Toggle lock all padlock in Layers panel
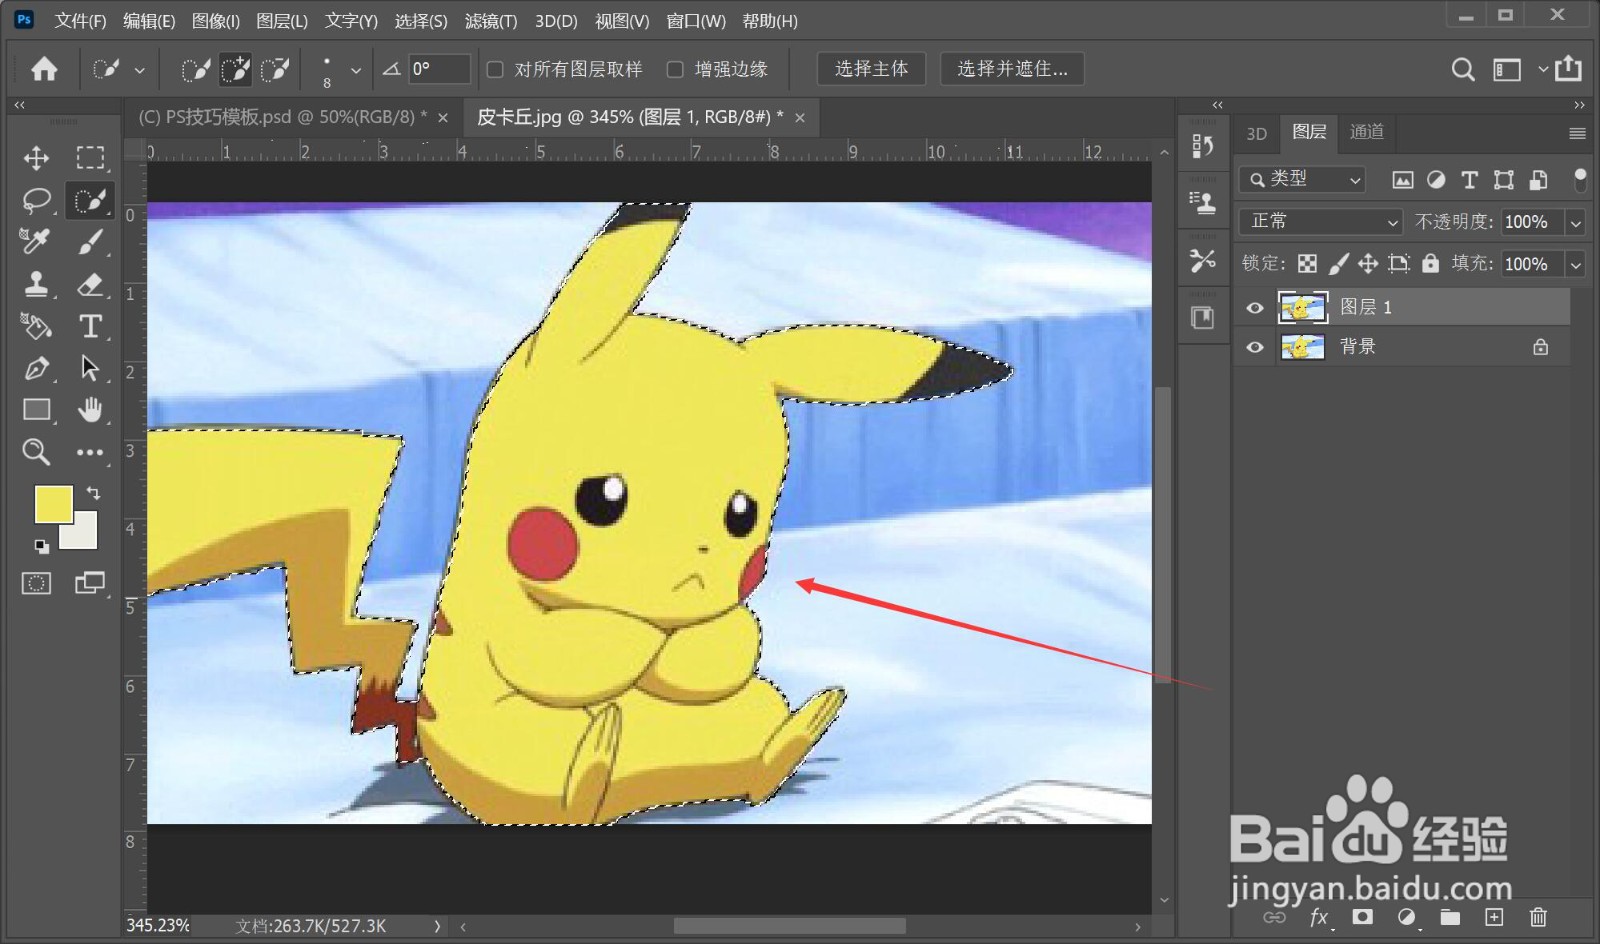This screenshot has height=944, width=1600. [1431, 263]
